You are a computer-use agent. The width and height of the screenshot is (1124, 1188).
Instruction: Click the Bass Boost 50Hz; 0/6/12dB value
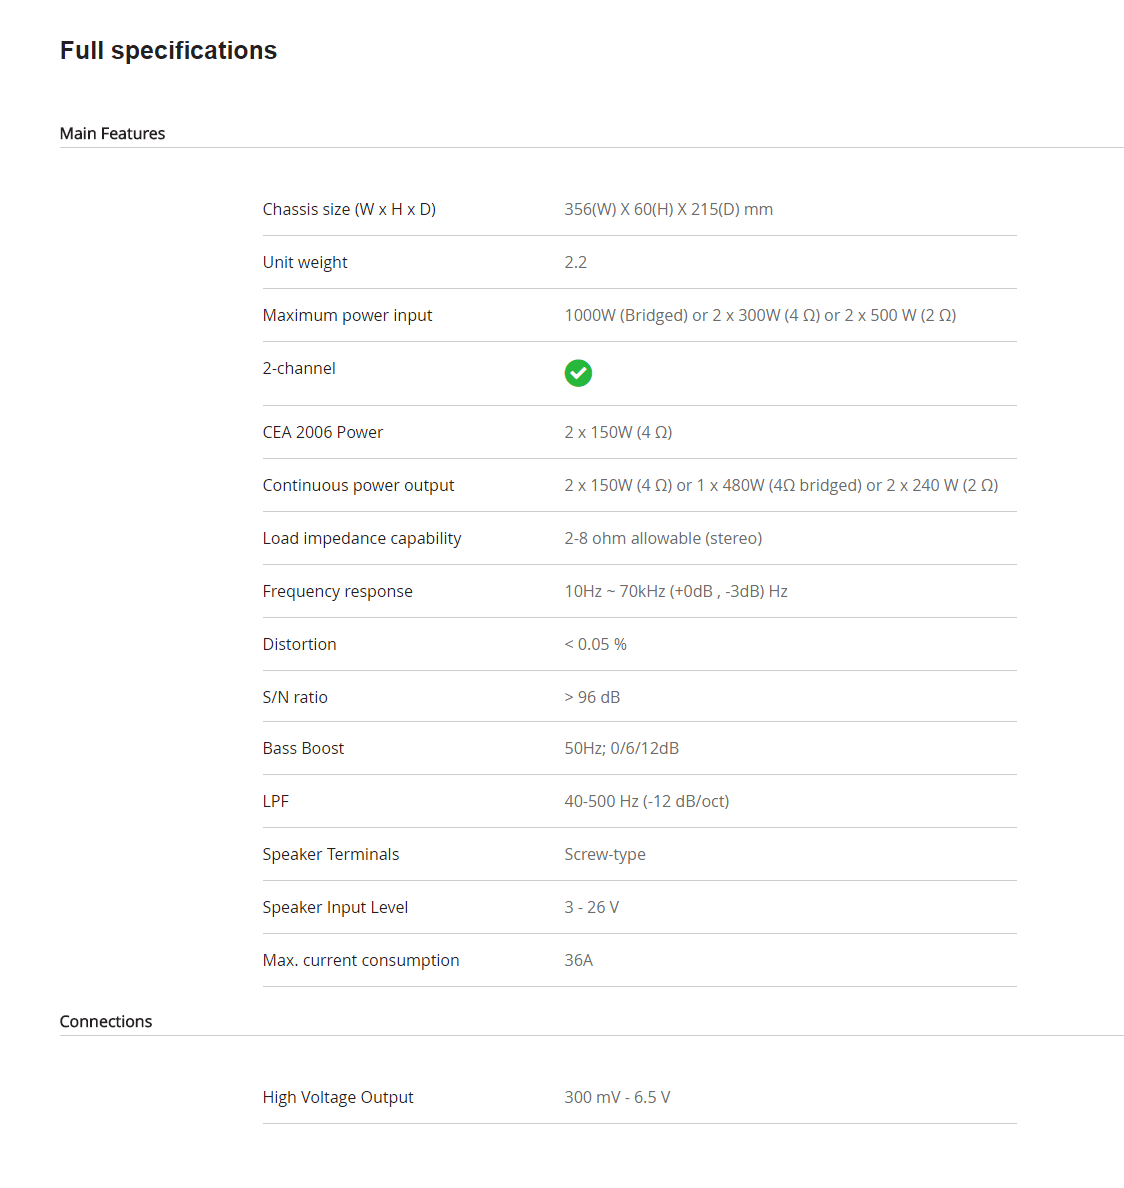(x=622, y=748)
